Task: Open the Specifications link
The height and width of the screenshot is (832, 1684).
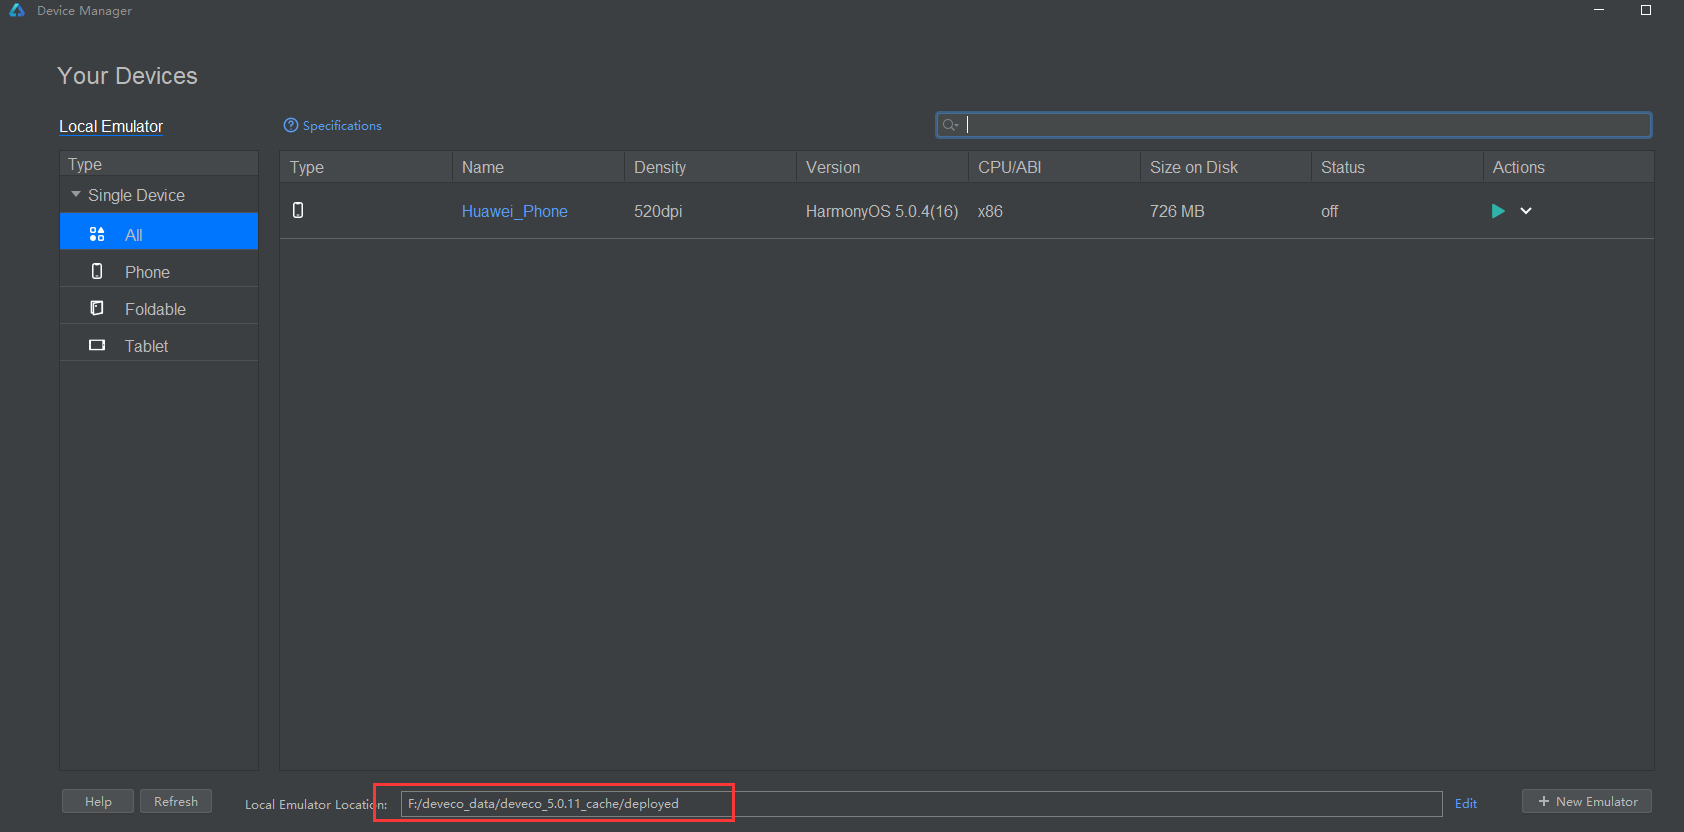Action: tap(342, 125)
